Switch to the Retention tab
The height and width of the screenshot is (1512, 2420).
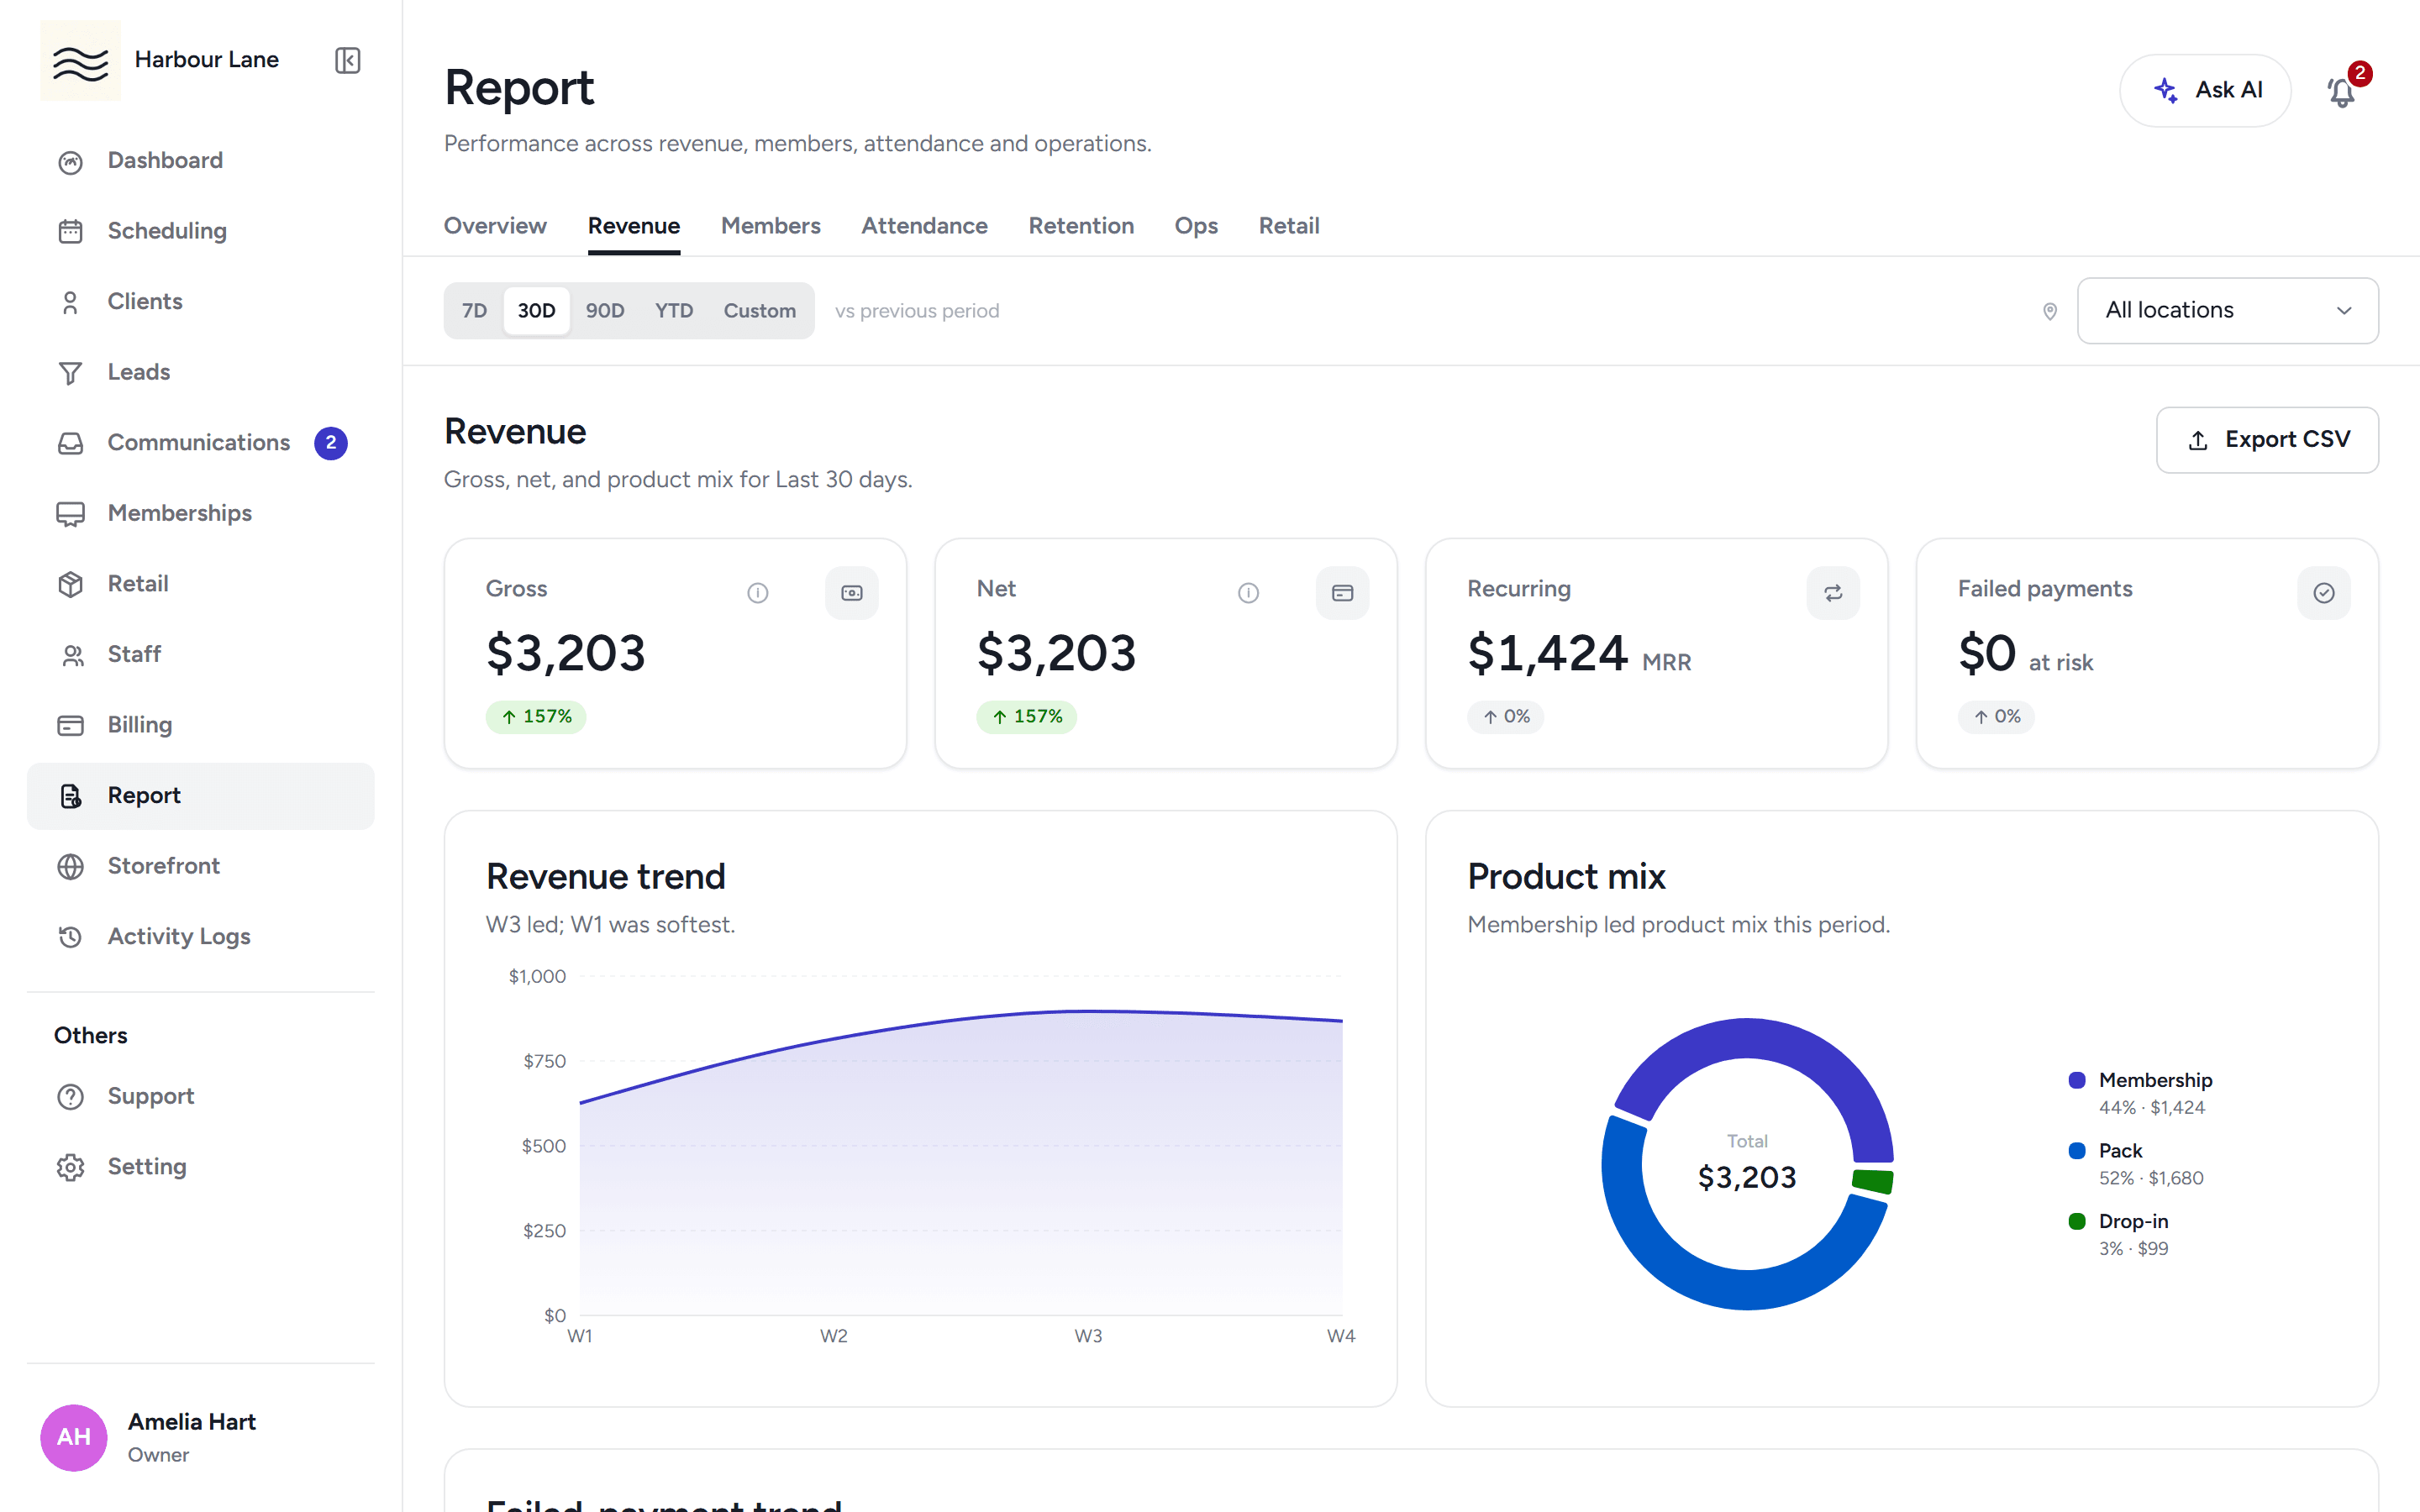point(1081,226)
